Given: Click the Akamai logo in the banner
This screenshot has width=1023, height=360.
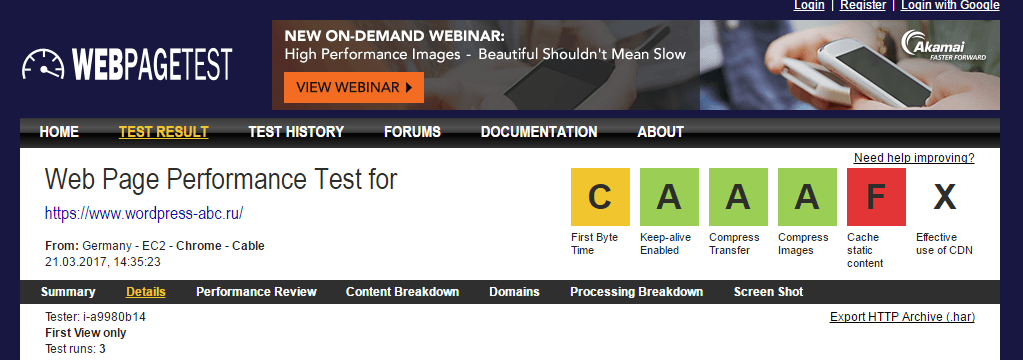Looking at the screenshot, I should point(943,46).
